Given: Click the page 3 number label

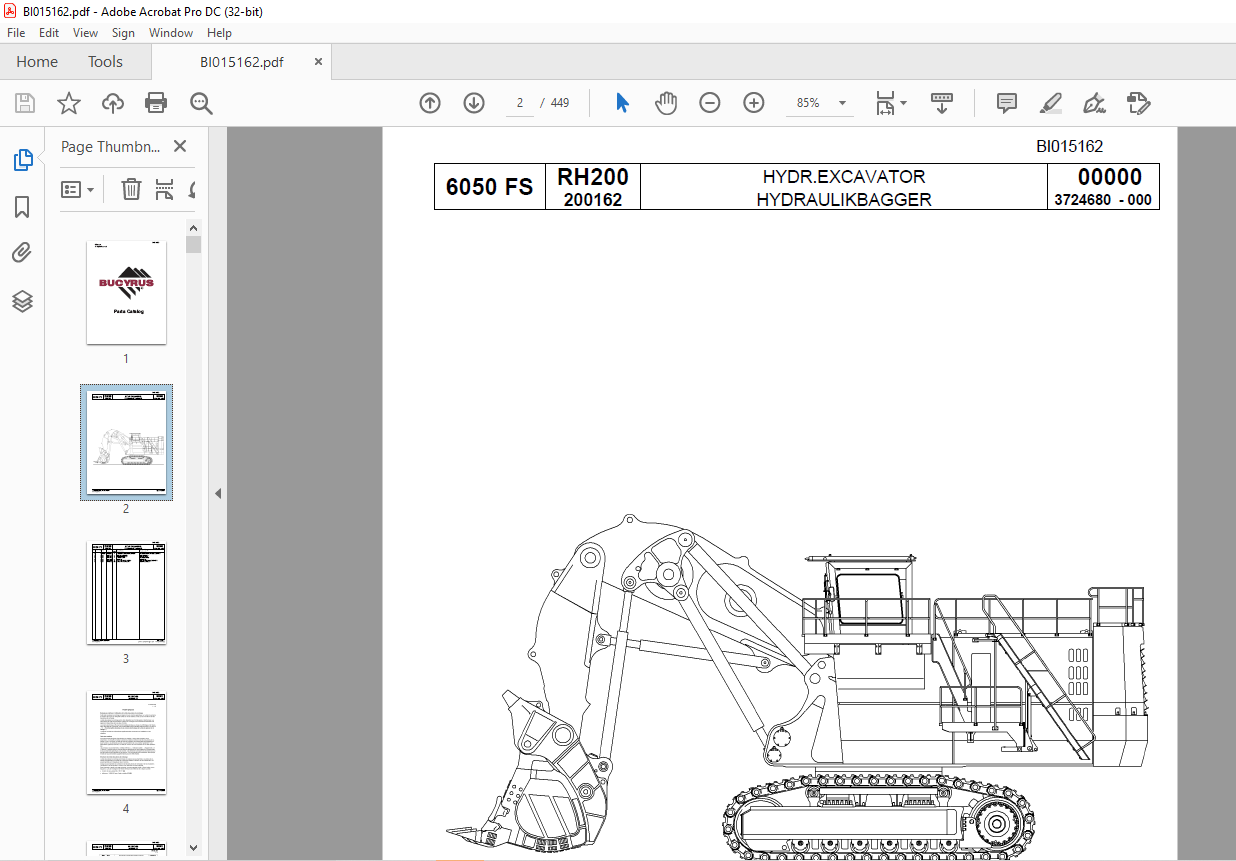Looking at the screenshot, I should 126,659.
